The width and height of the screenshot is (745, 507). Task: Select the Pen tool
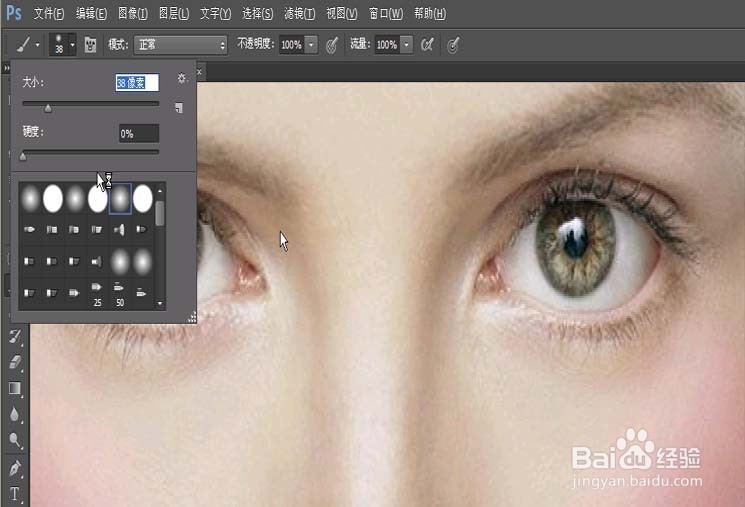click(15, 468)
